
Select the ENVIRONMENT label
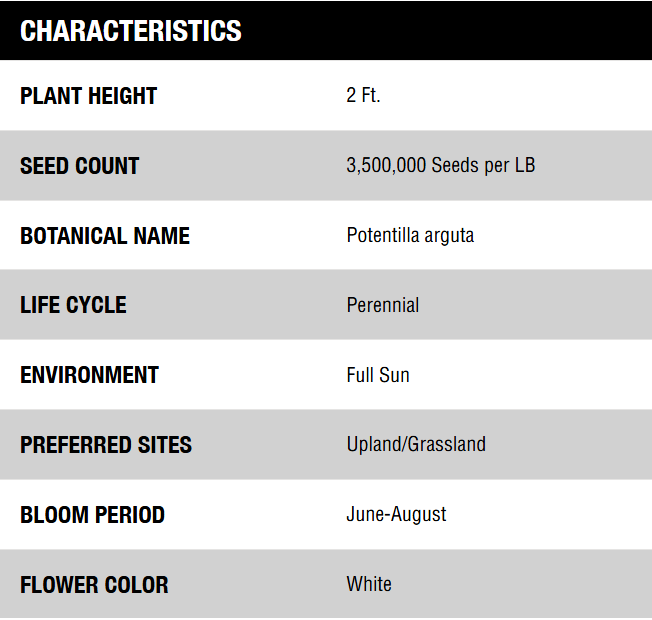[89, 375]
